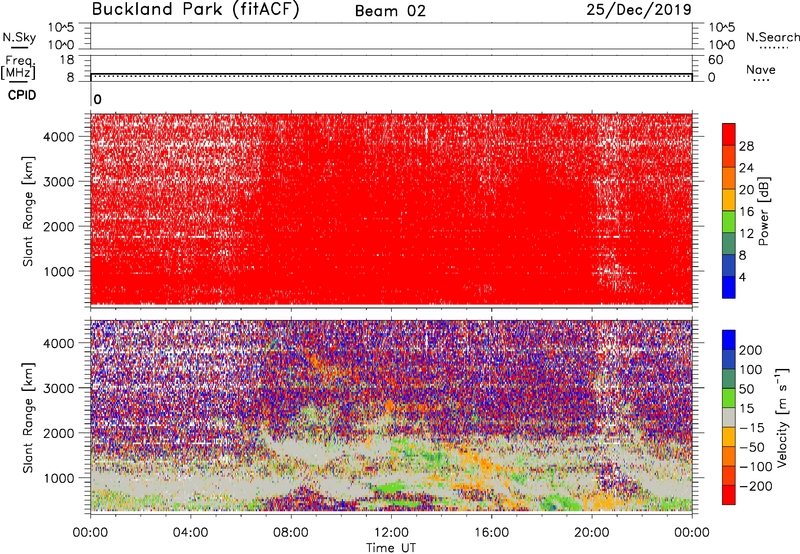Click the '4' label on power color bar
This screenshot has height=554, width=800.
(x=742, y=277)
